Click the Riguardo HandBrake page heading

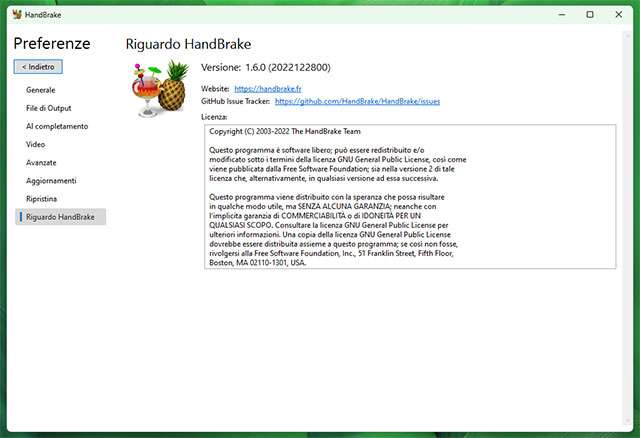coord(188,44)
